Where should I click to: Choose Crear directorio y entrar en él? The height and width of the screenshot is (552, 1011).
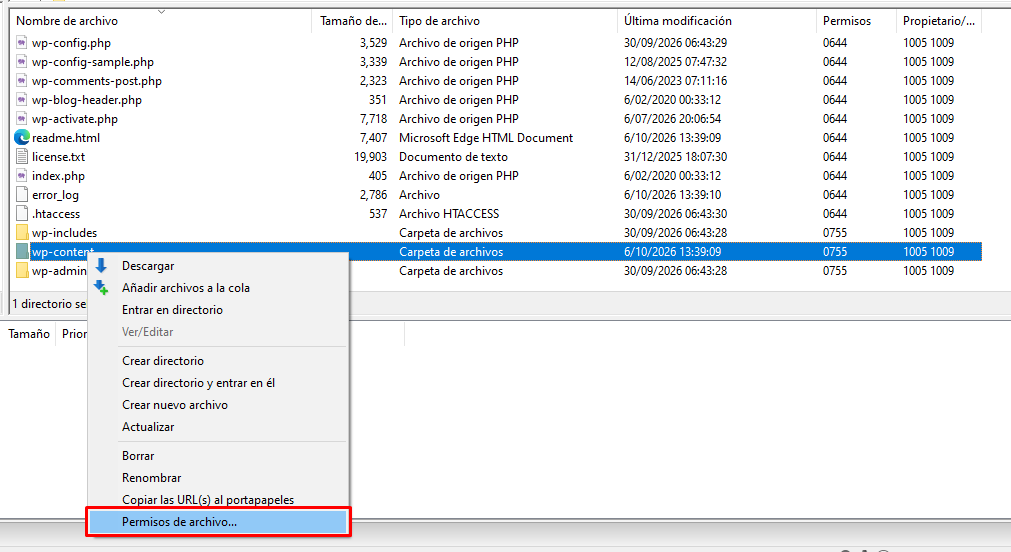click(x=199, y=382)
